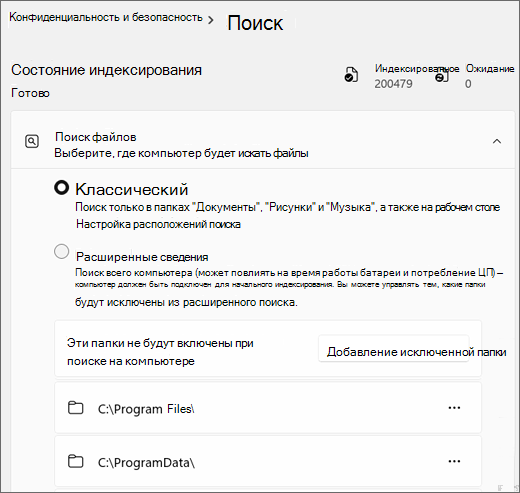Open more options for C:\ProgramData\
The width and height of the screenshot is (520, 493).
454,461
